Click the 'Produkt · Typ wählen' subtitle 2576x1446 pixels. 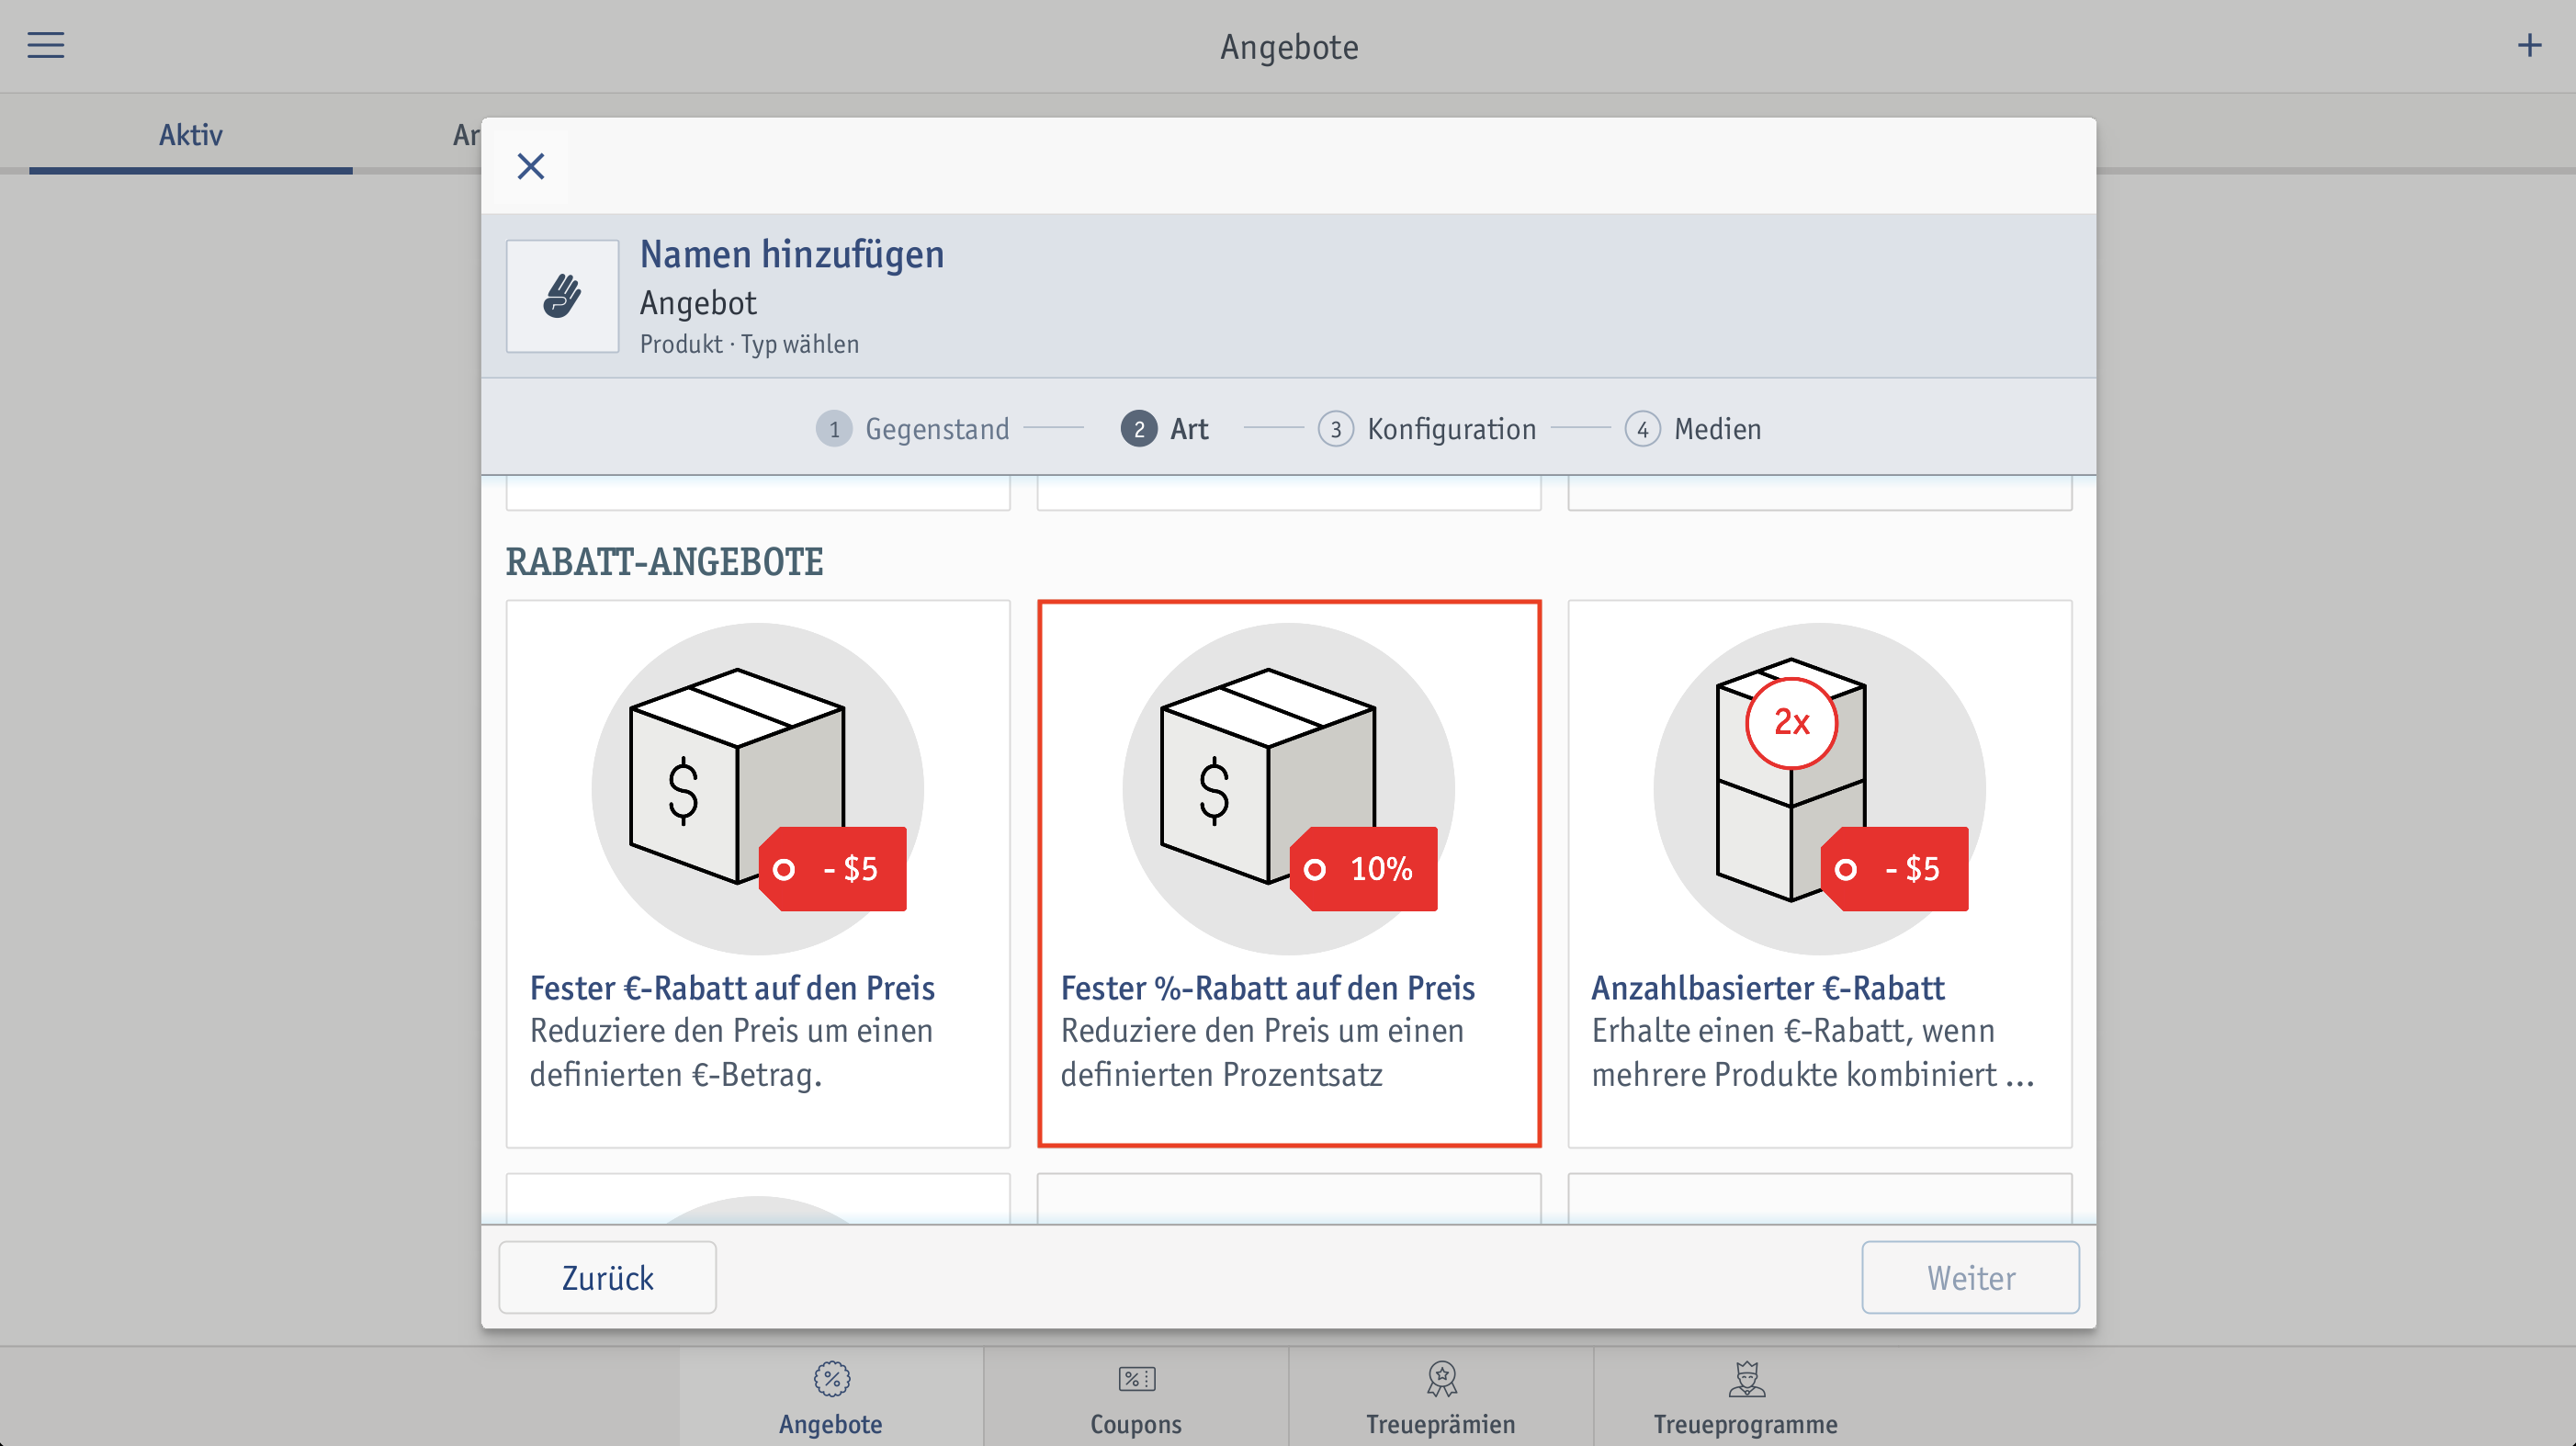749,344
